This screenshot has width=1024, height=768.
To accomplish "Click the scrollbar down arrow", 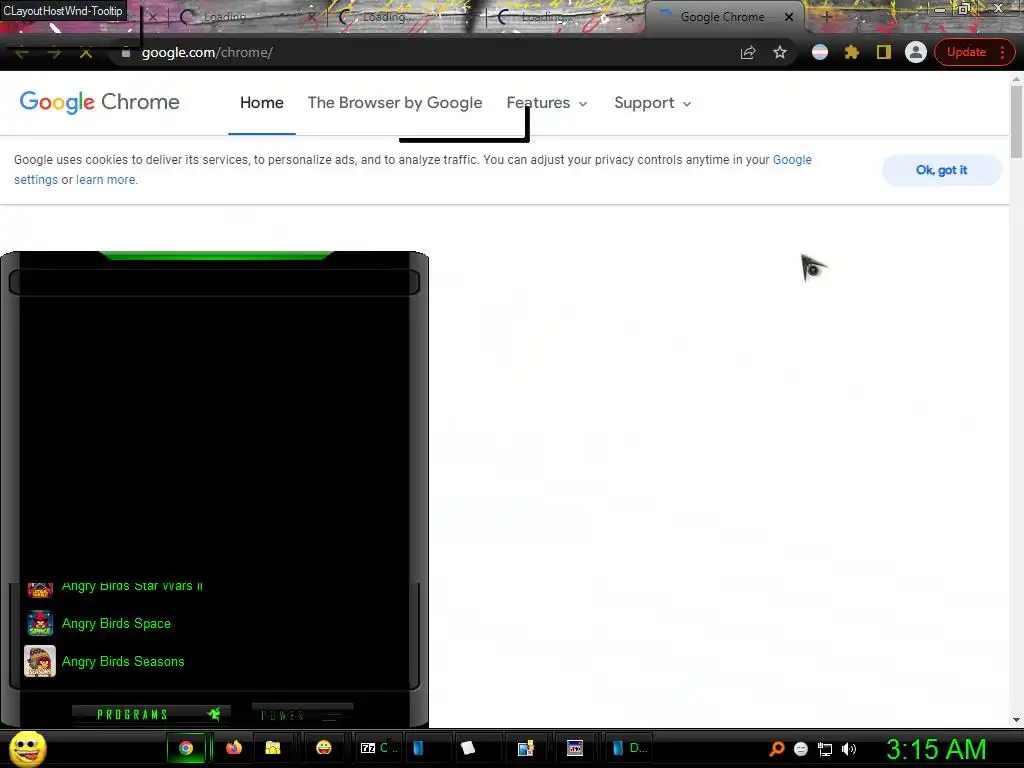I will [1016, 720].
